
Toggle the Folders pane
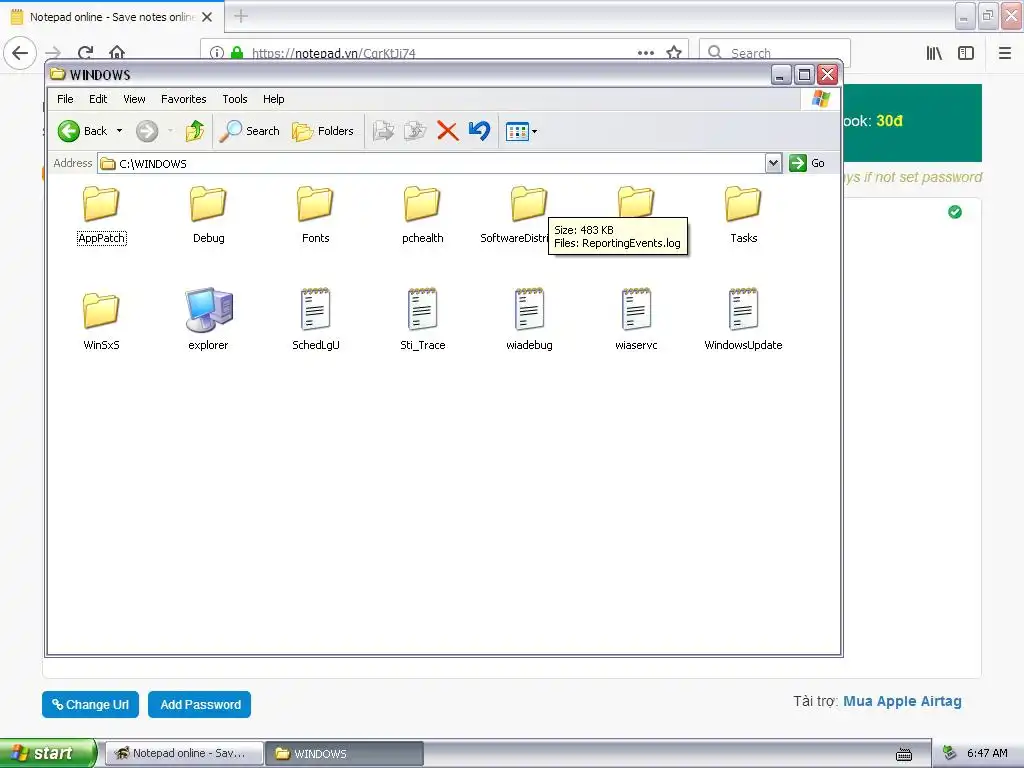point(323,131)
